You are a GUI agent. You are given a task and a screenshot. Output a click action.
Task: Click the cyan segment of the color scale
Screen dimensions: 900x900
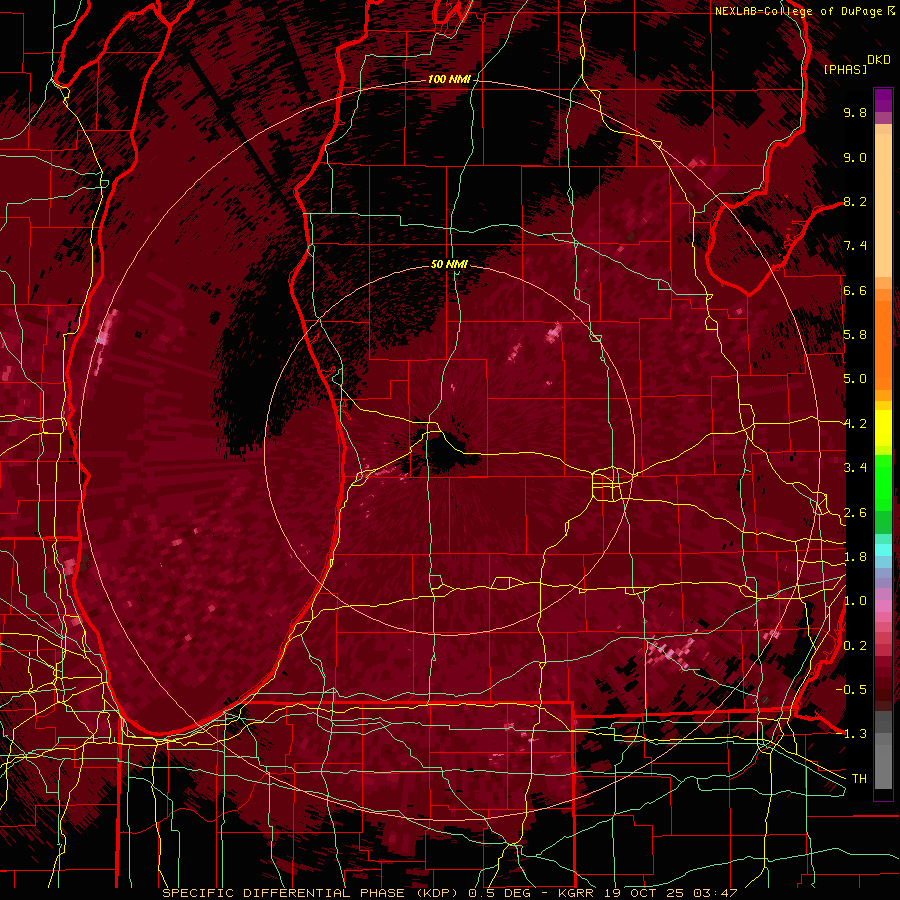[883, 550]
